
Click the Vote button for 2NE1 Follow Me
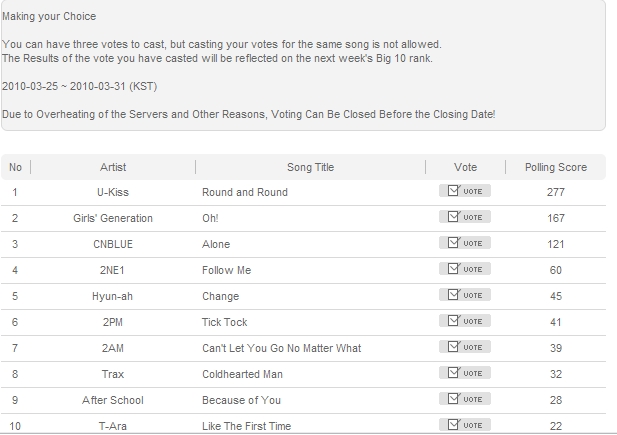pyautogui.click(x=465, y=269)
